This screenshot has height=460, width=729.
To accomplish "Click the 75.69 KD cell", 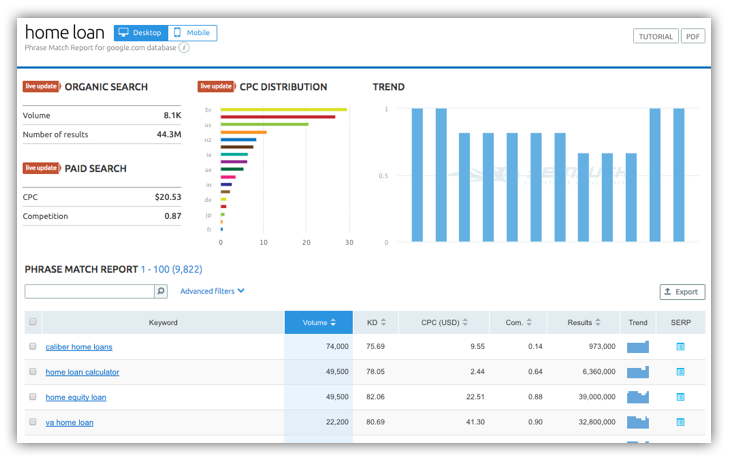I will 376,347.
